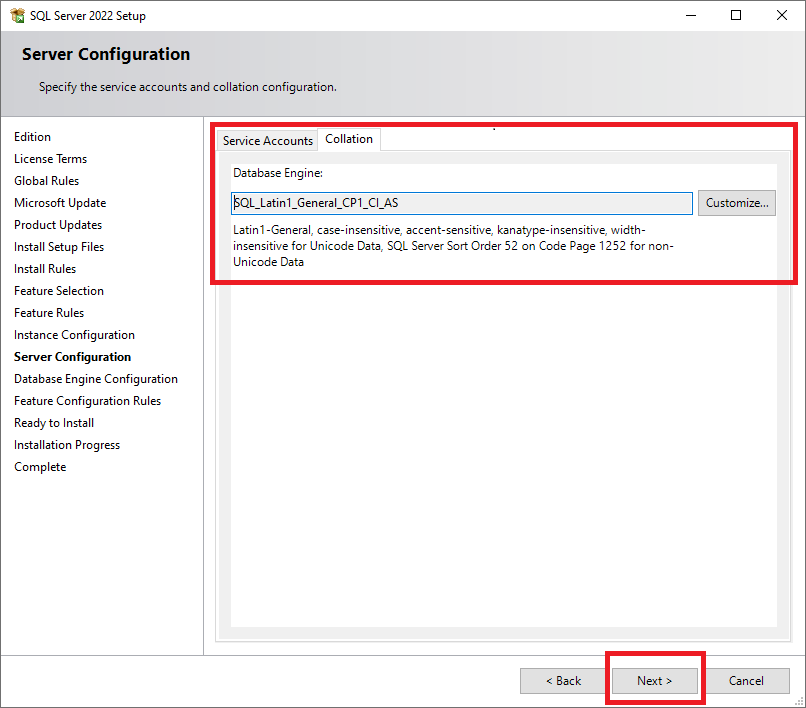
Task: Select the Collation tab
Action: [349, 139]
